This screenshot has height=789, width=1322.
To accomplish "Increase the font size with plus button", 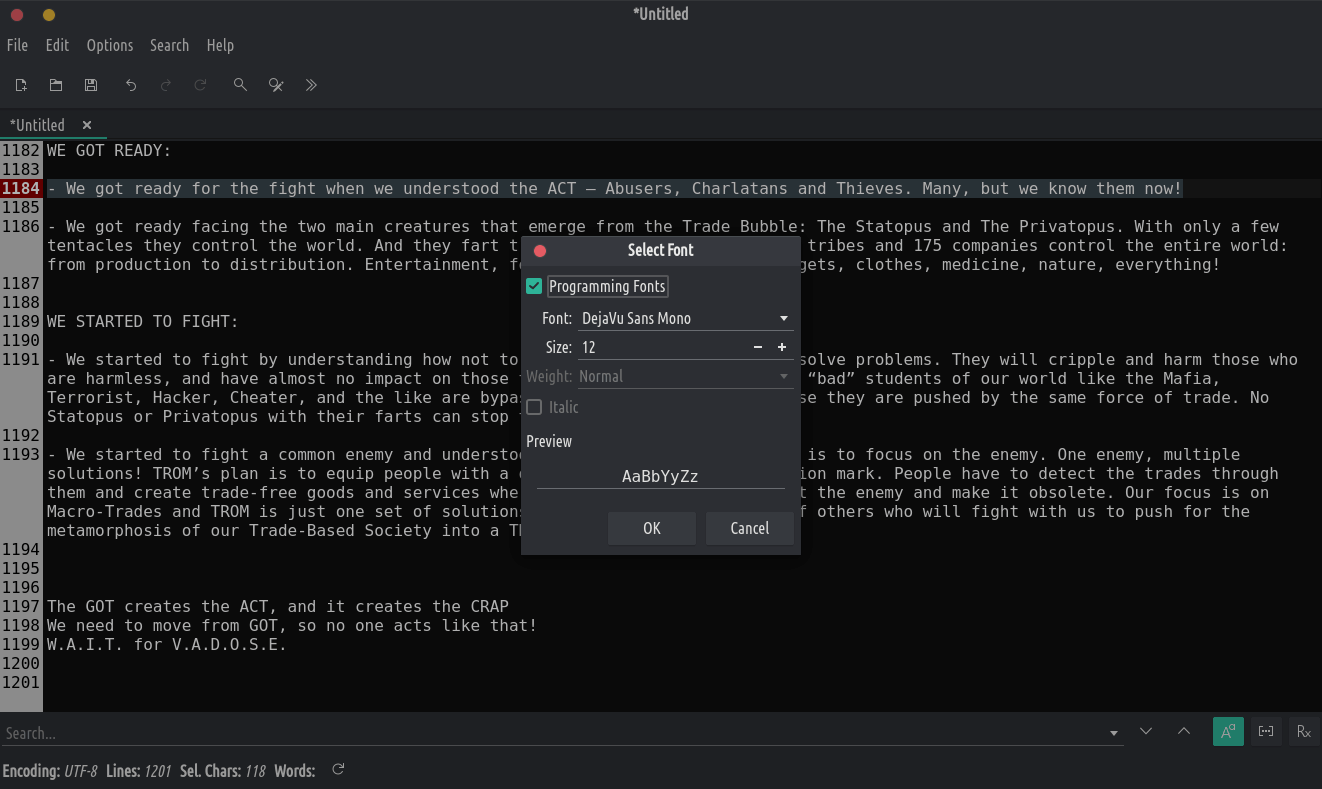I will point(782,347).
